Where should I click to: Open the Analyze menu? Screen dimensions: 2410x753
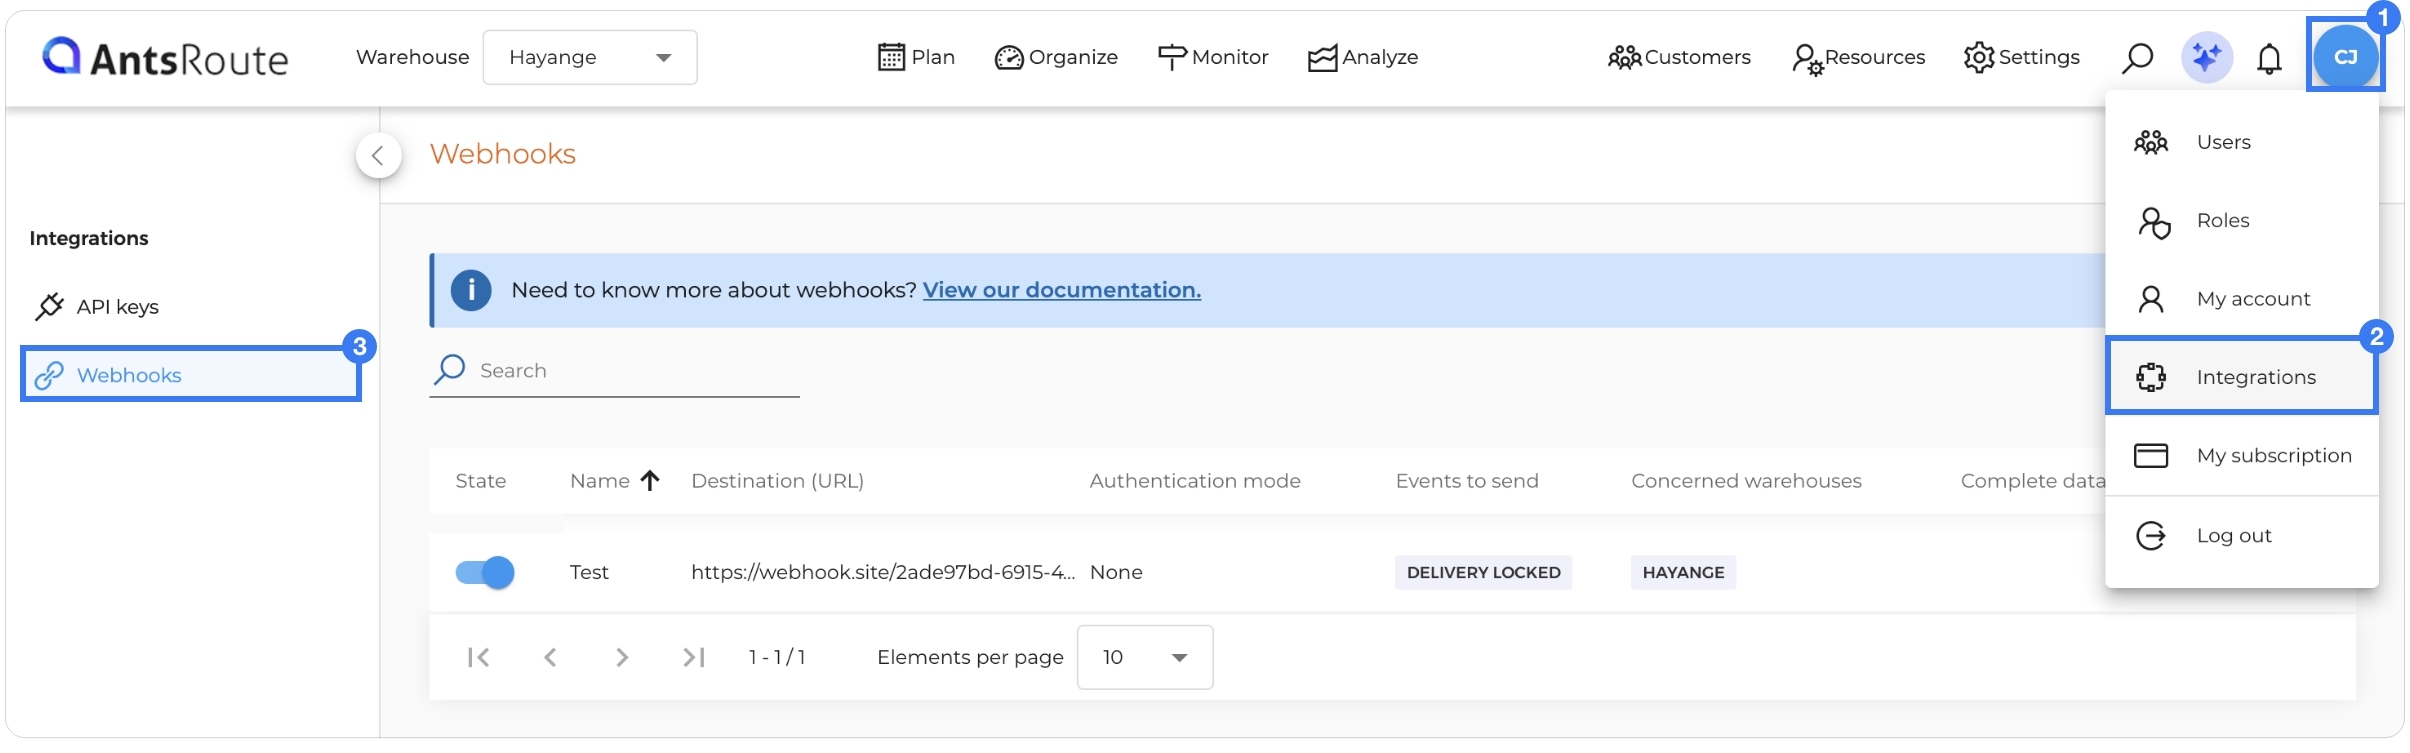point(1363,57)
